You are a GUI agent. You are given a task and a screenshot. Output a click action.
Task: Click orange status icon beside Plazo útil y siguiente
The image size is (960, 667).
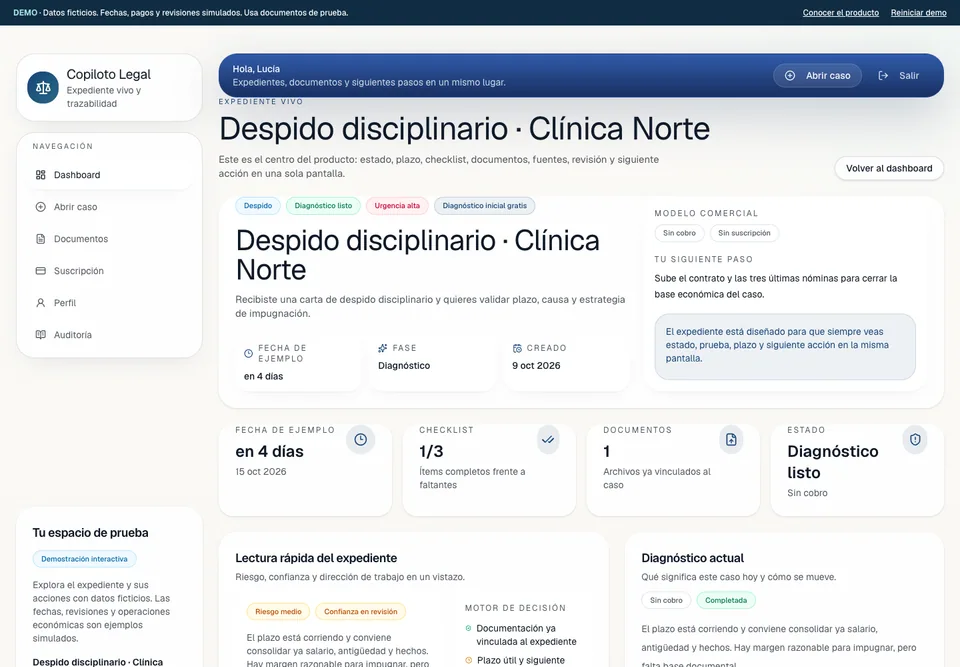468,660
